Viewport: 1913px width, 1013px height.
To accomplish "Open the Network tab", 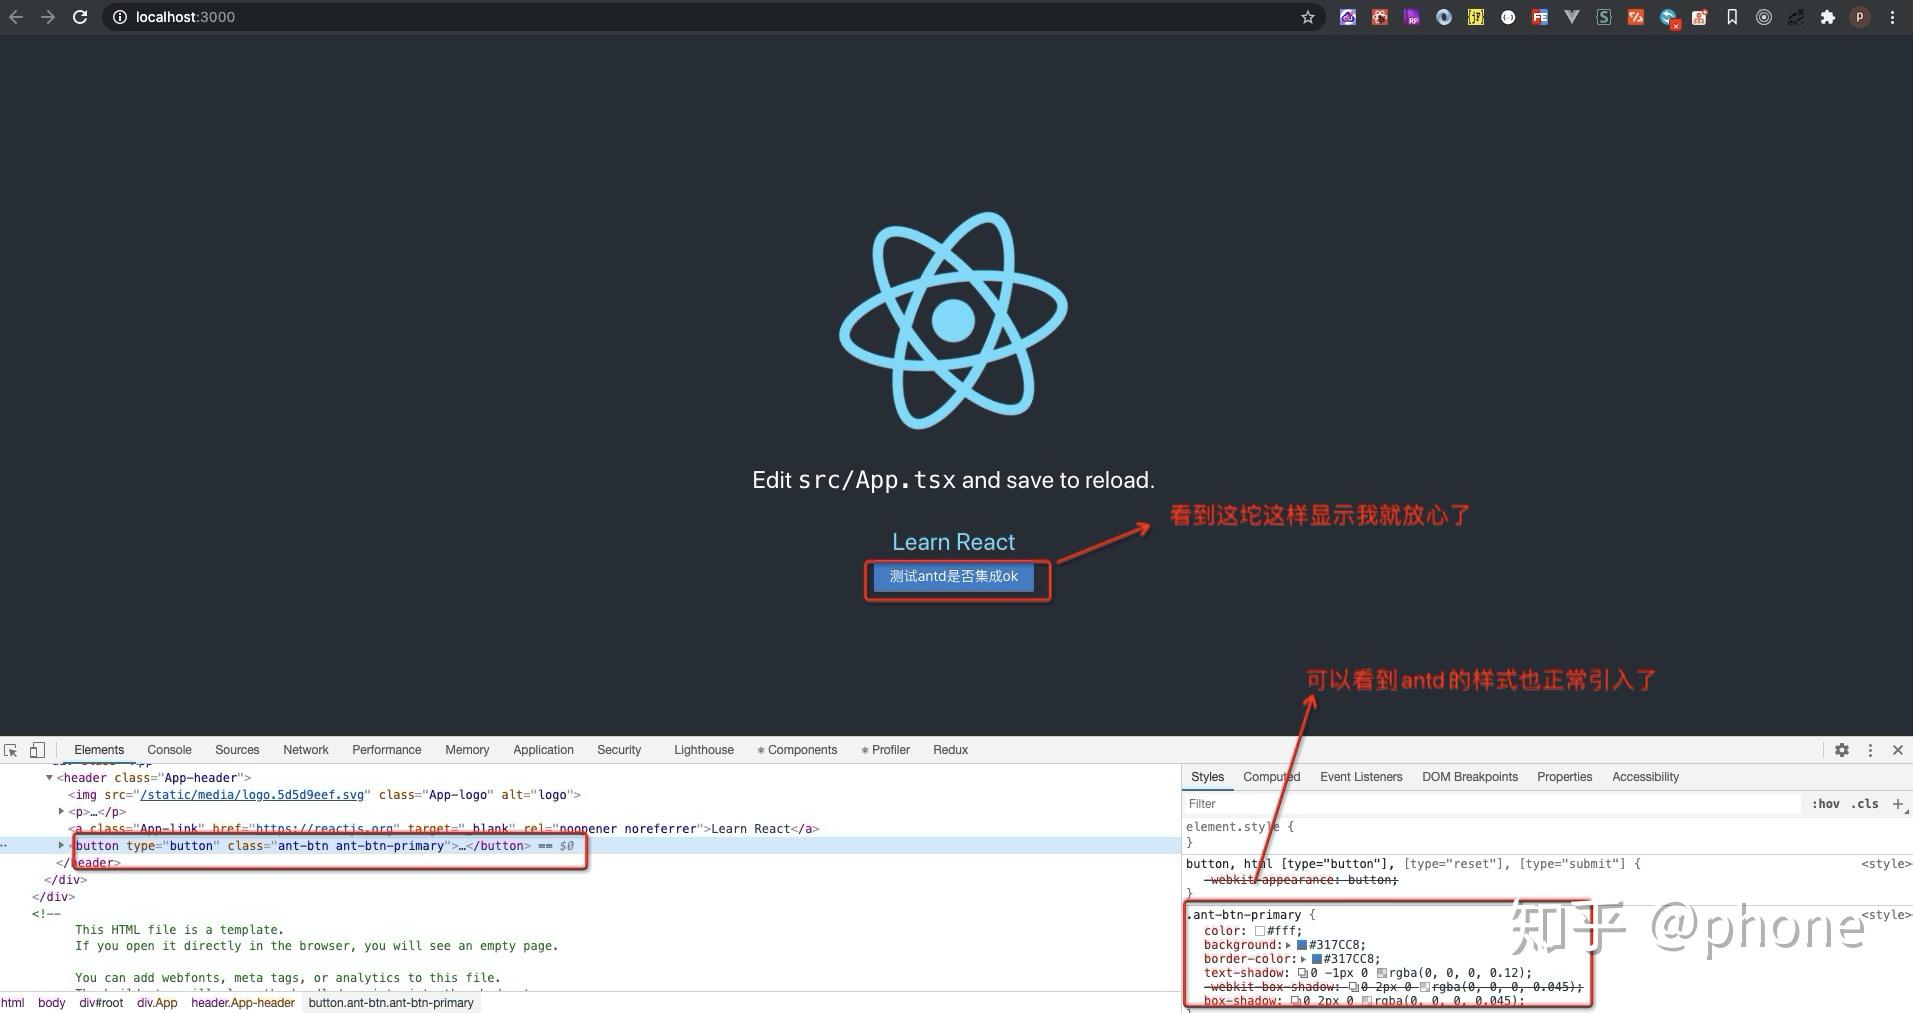I will point(306,750).
